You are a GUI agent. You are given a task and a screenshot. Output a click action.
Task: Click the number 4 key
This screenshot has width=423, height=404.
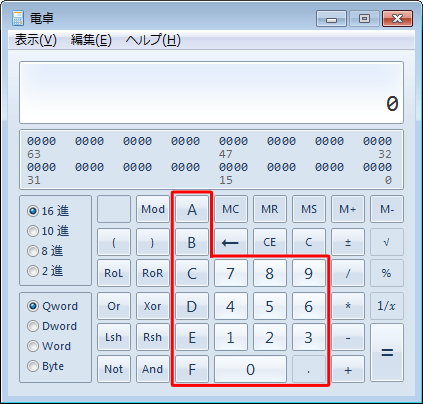tap(231, 306)
